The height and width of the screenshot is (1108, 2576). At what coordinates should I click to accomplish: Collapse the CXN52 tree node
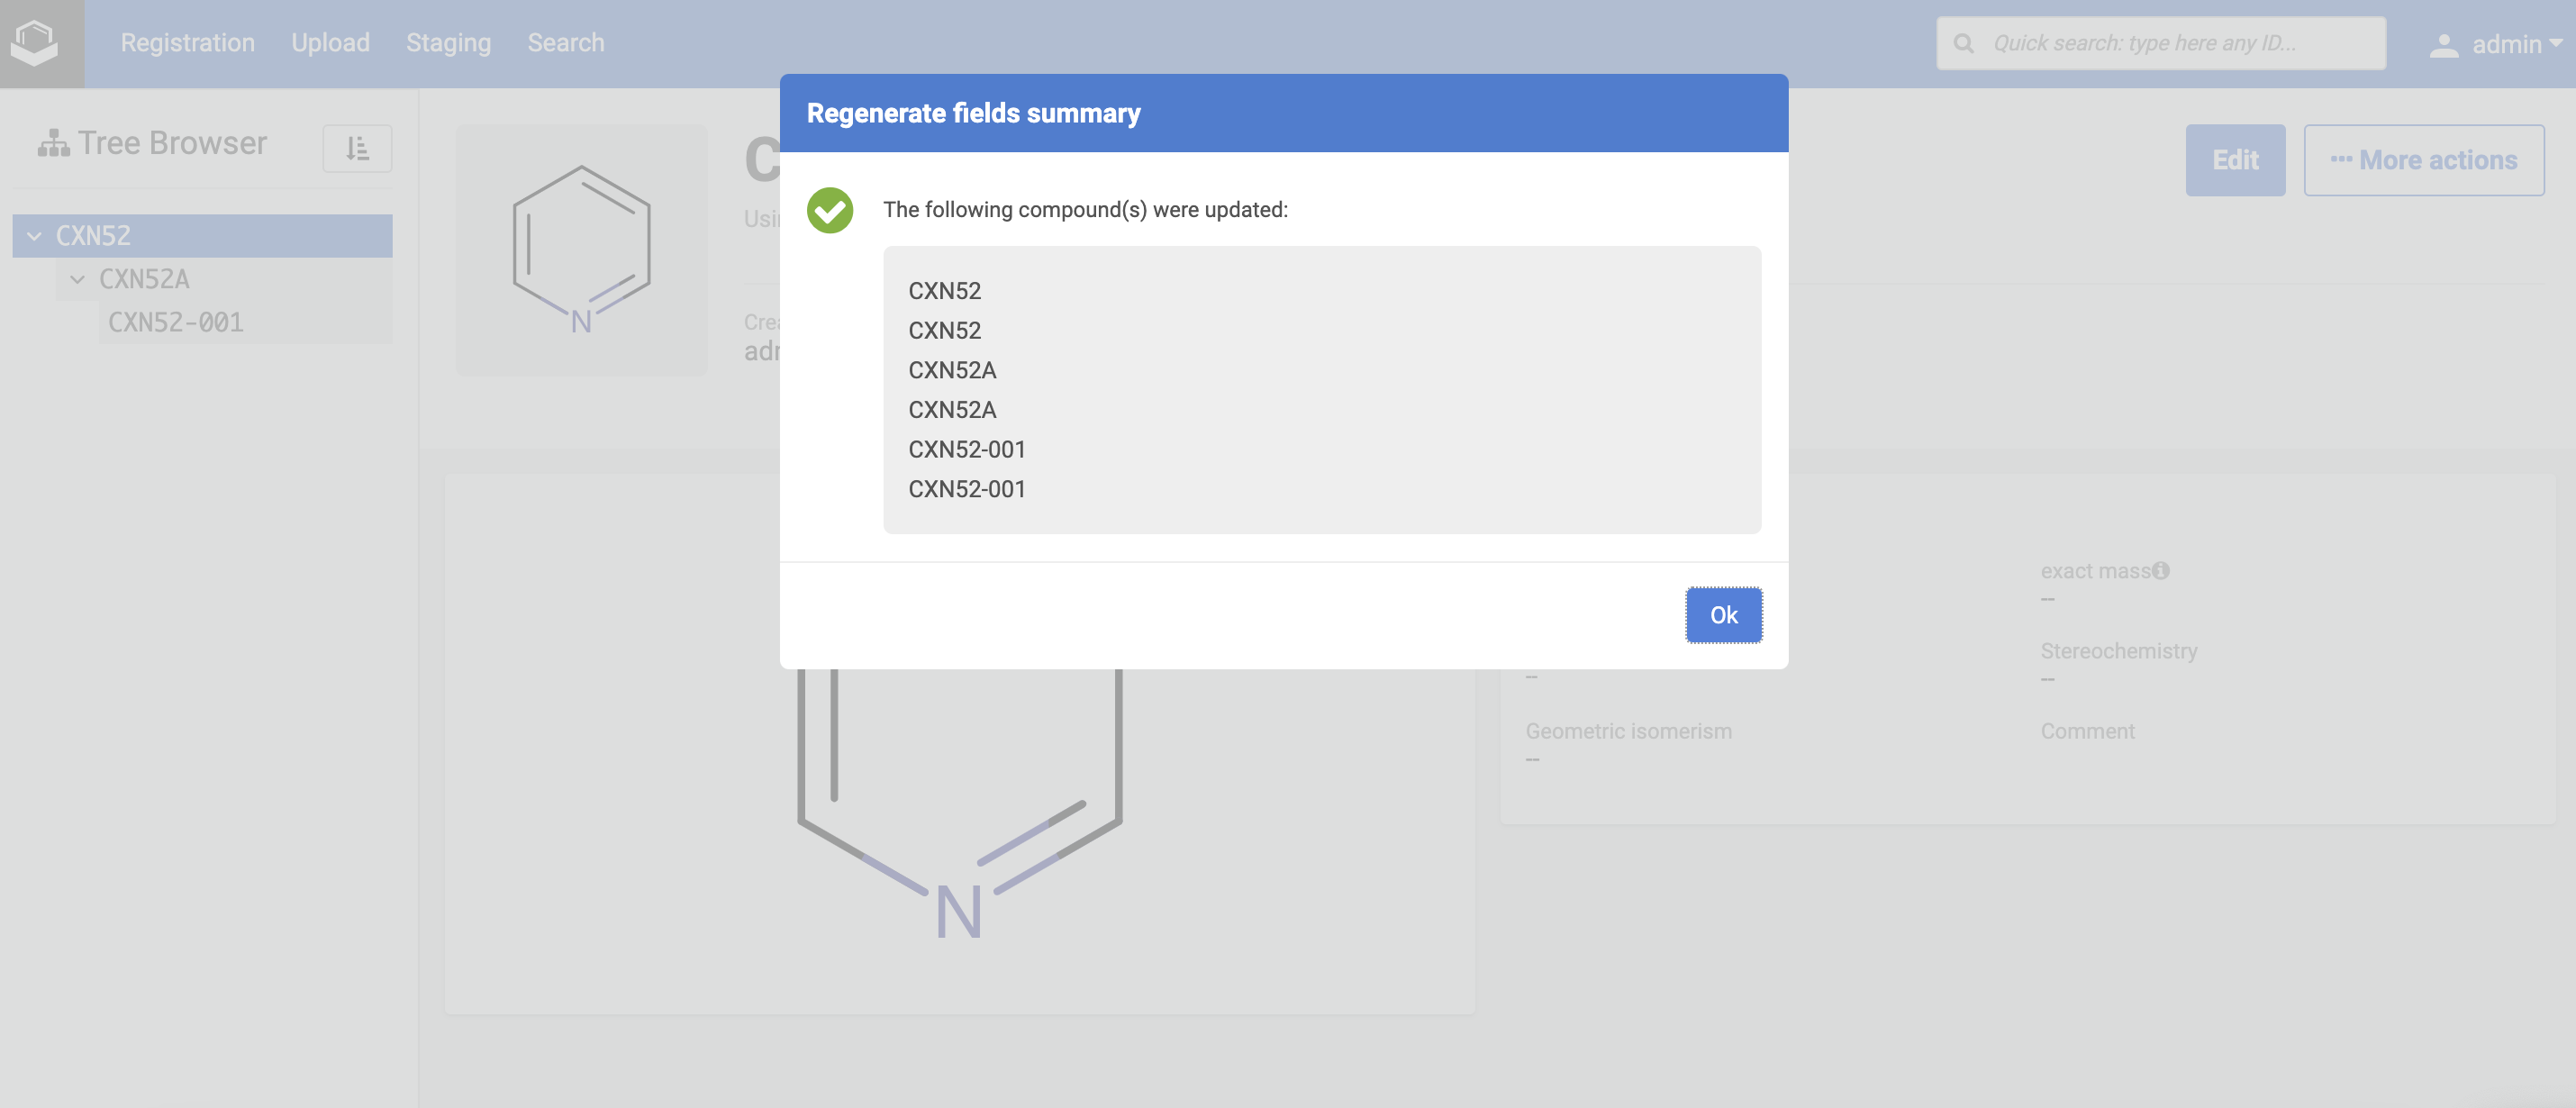coord(35,236)
